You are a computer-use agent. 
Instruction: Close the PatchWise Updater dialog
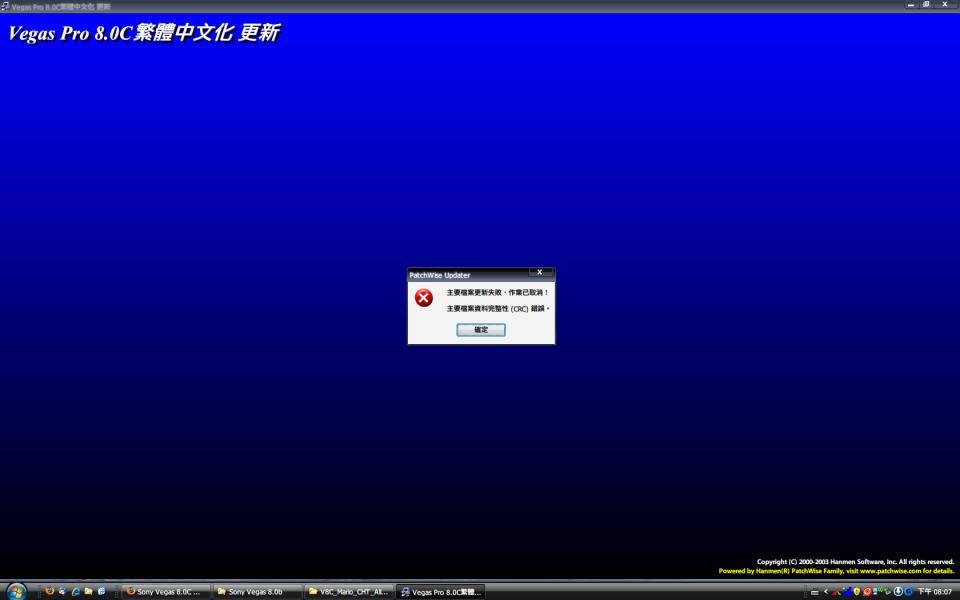[x=540, y=272]
